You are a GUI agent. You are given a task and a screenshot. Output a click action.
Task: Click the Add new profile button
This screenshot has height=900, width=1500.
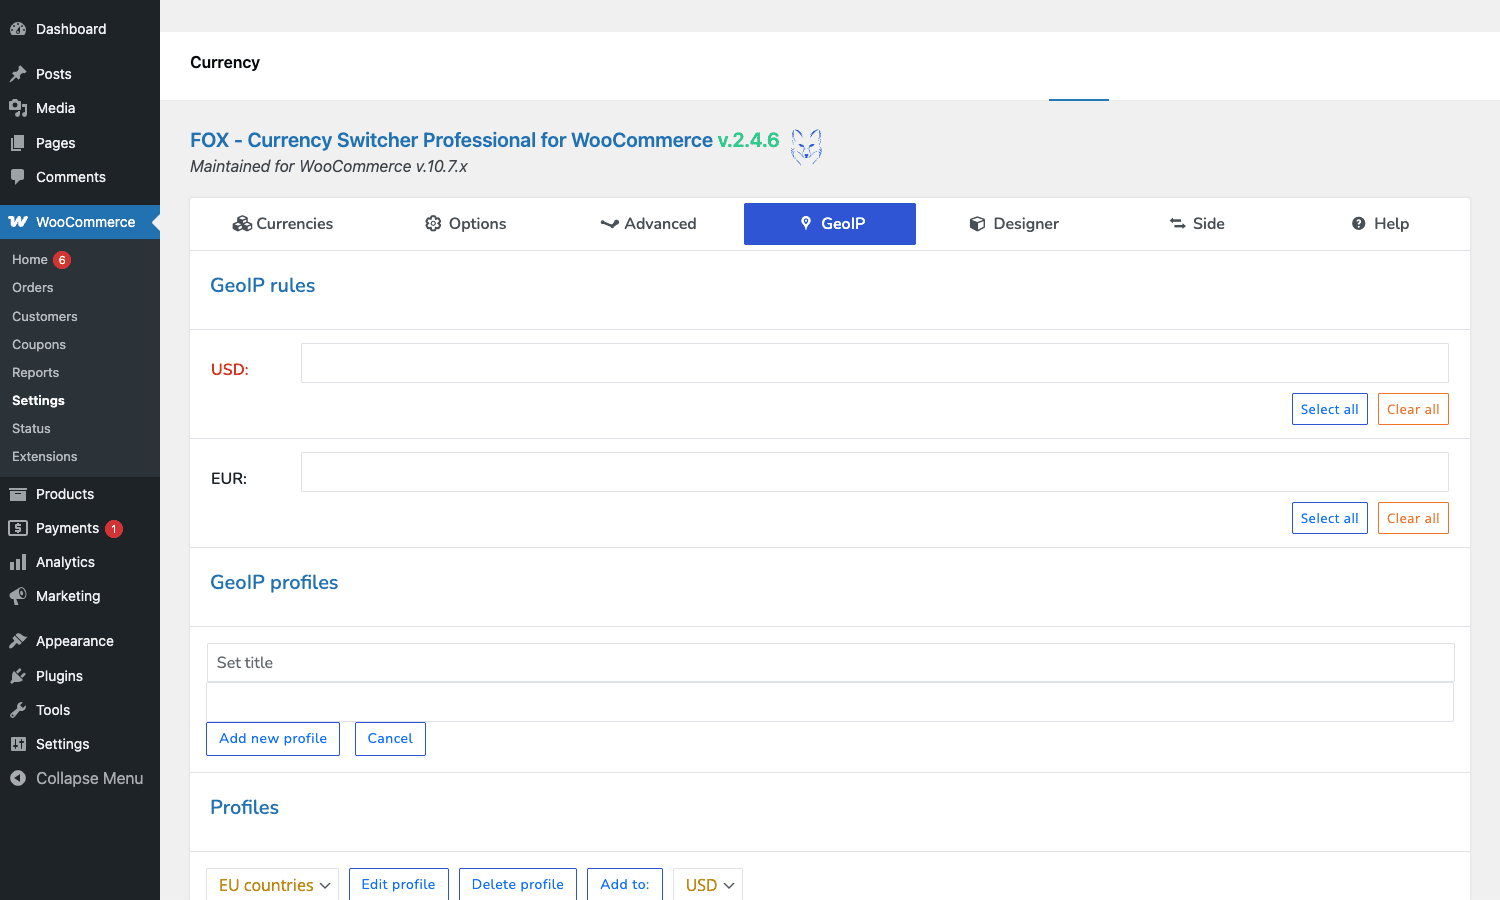(273, 739)
